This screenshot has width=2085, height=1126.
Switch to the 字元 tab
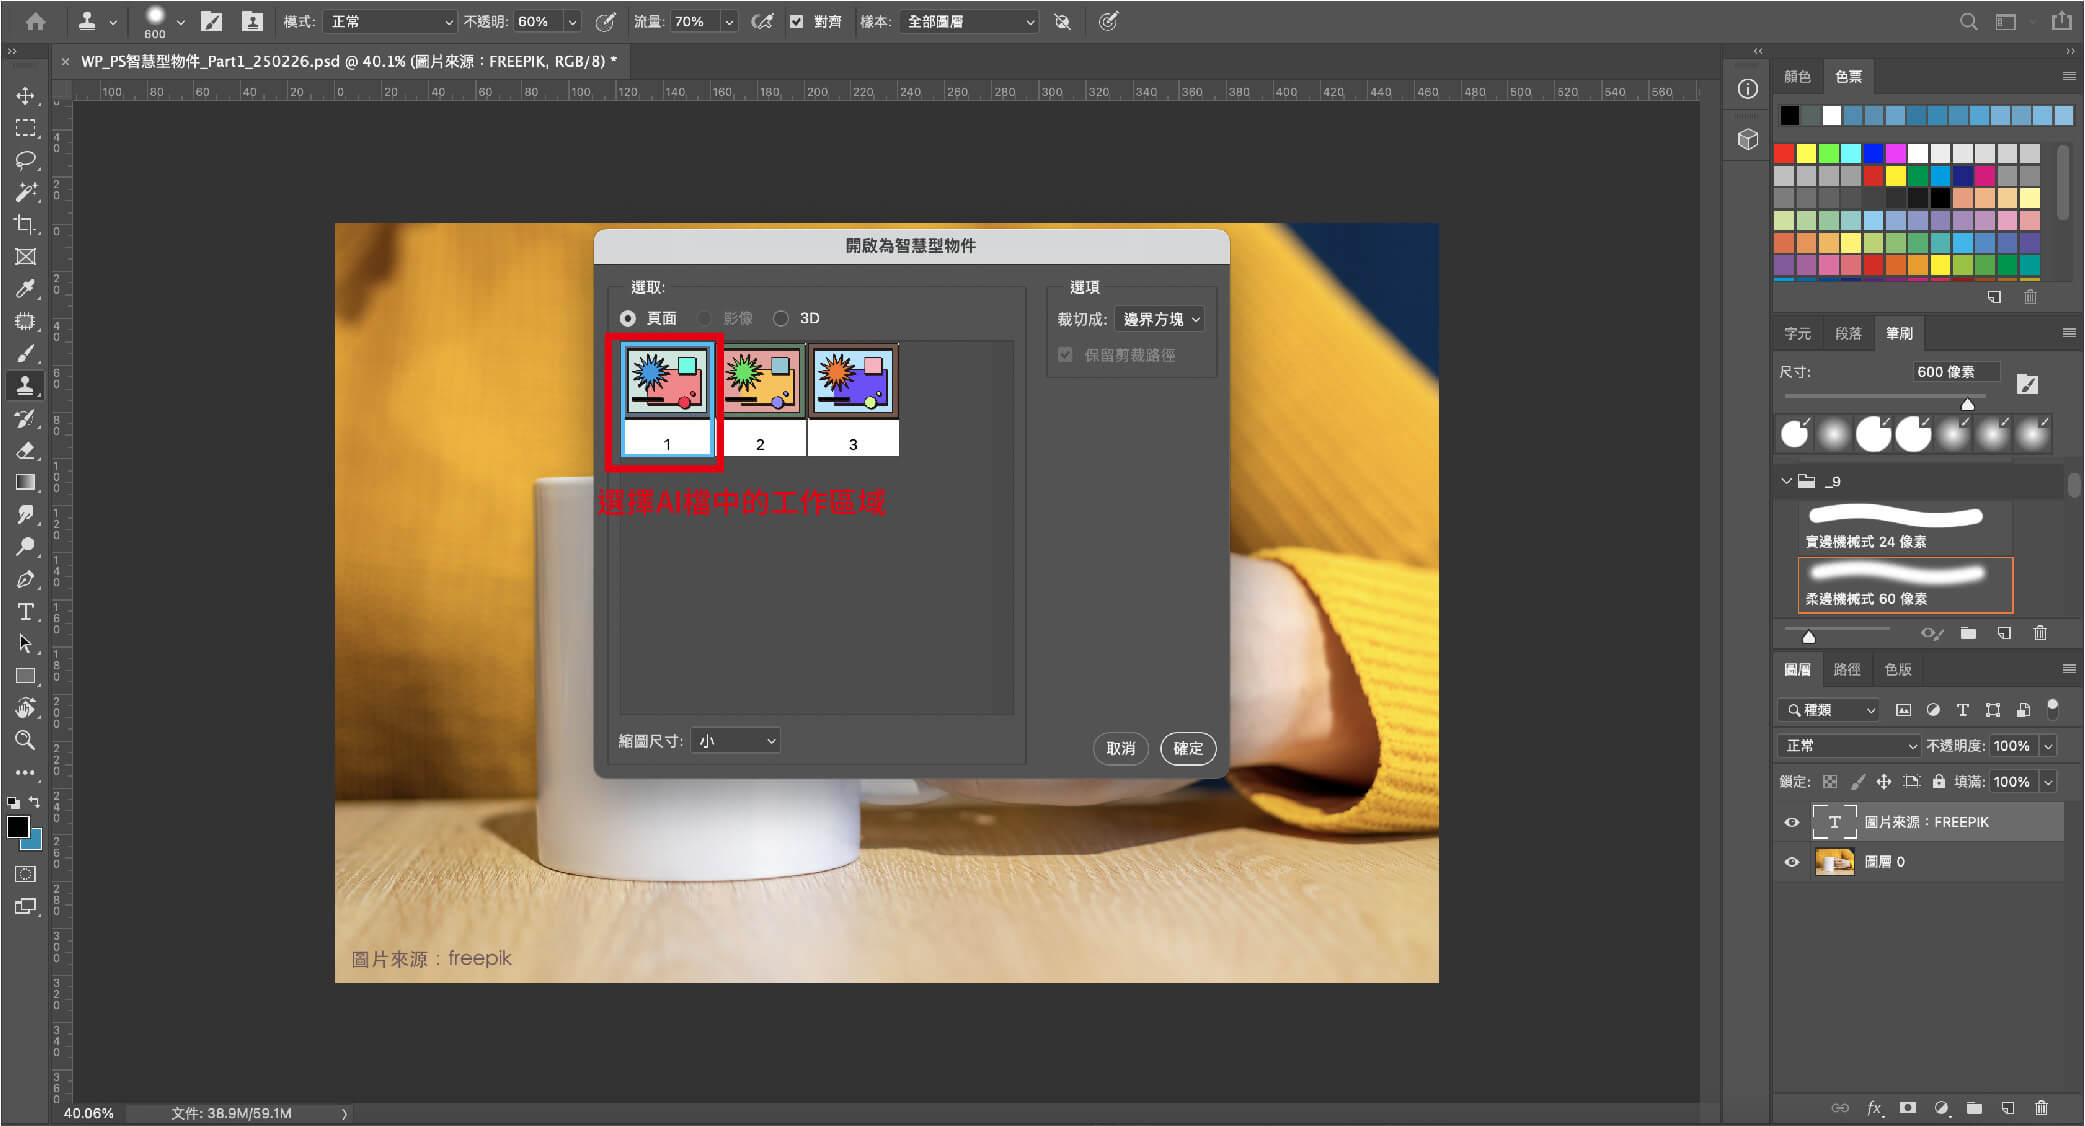click(x=1797, y=333)
